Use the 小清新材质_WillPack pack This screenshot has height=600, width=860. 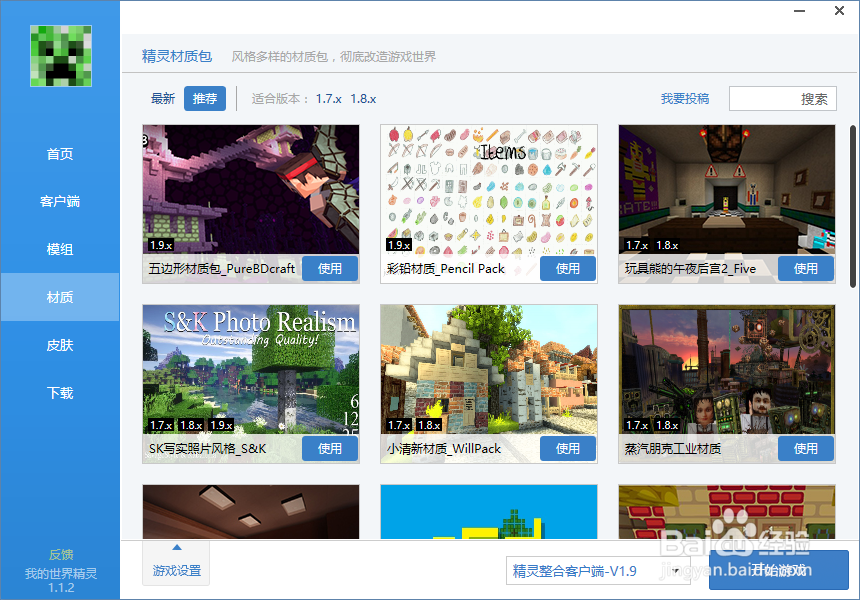568,448
